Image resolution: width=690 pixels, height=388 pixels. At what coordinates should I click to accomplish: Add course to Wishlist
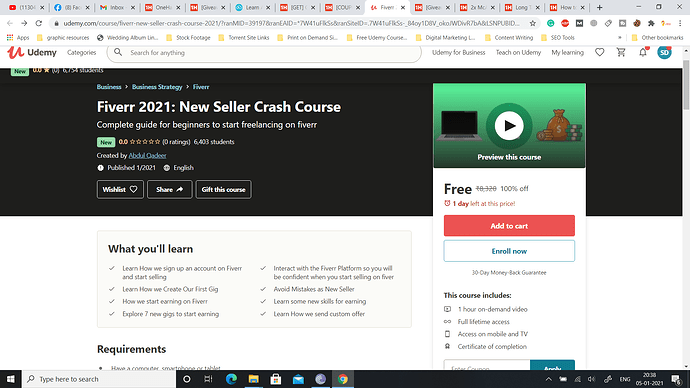pyautogui.click(x=120, y=190)
